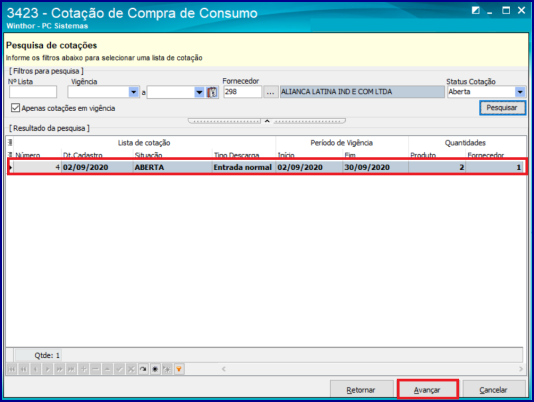Click the Quantidades band header

[x=466, y=143]
